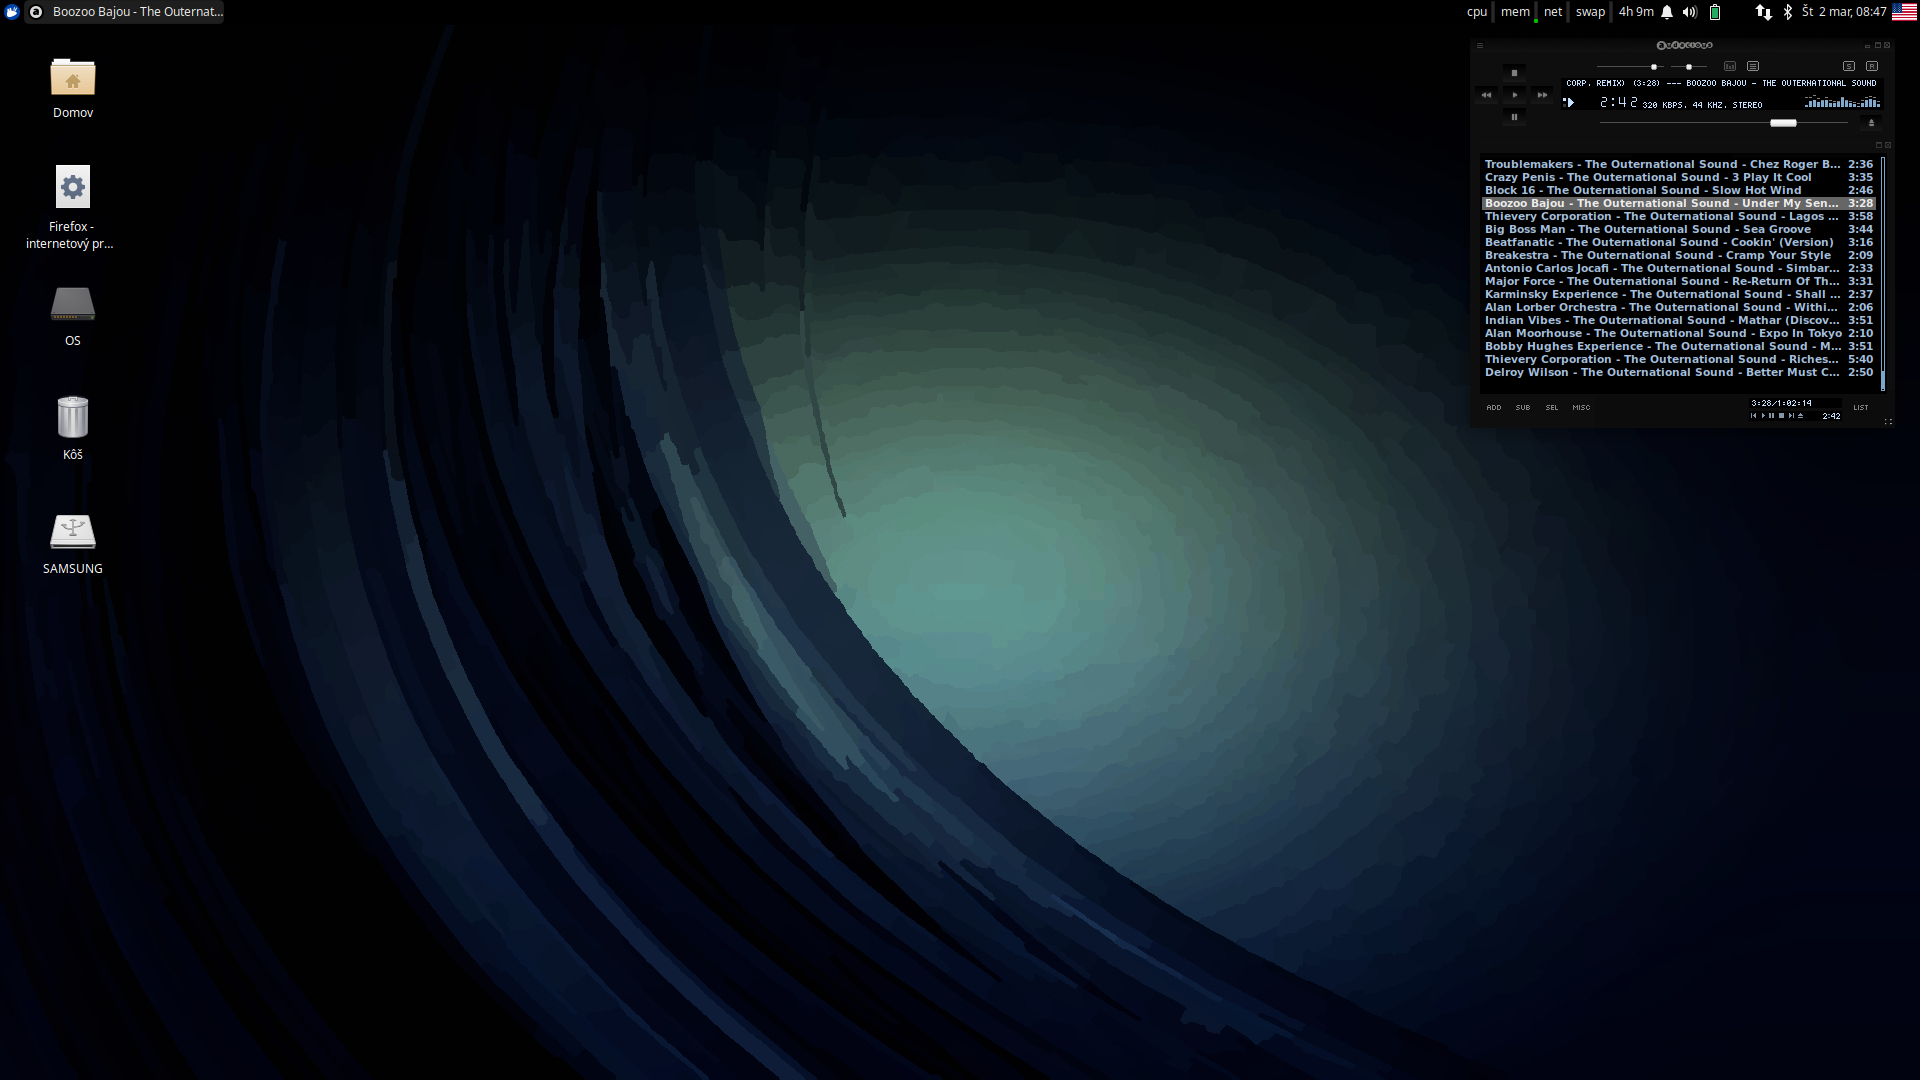Open the Domov home folder icon
This screenshot has height=1080, width=1920.
(73, 77)
